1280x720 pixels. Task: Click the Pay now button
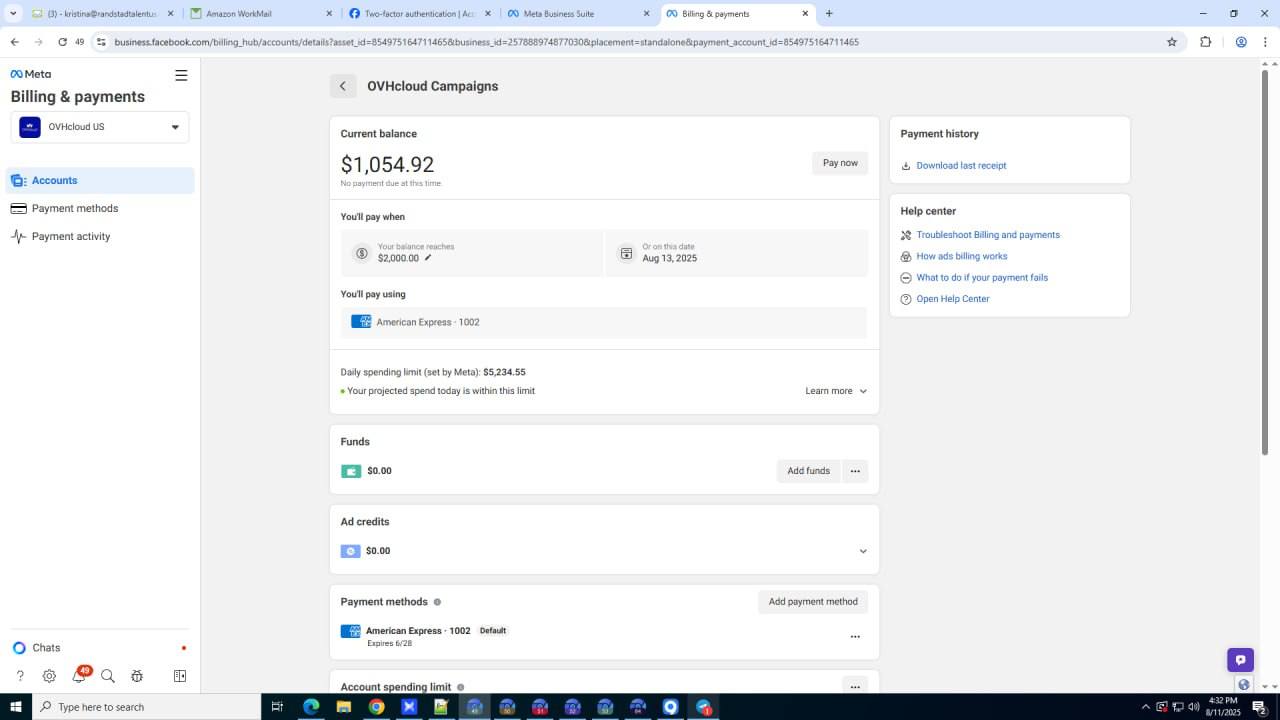840,163
